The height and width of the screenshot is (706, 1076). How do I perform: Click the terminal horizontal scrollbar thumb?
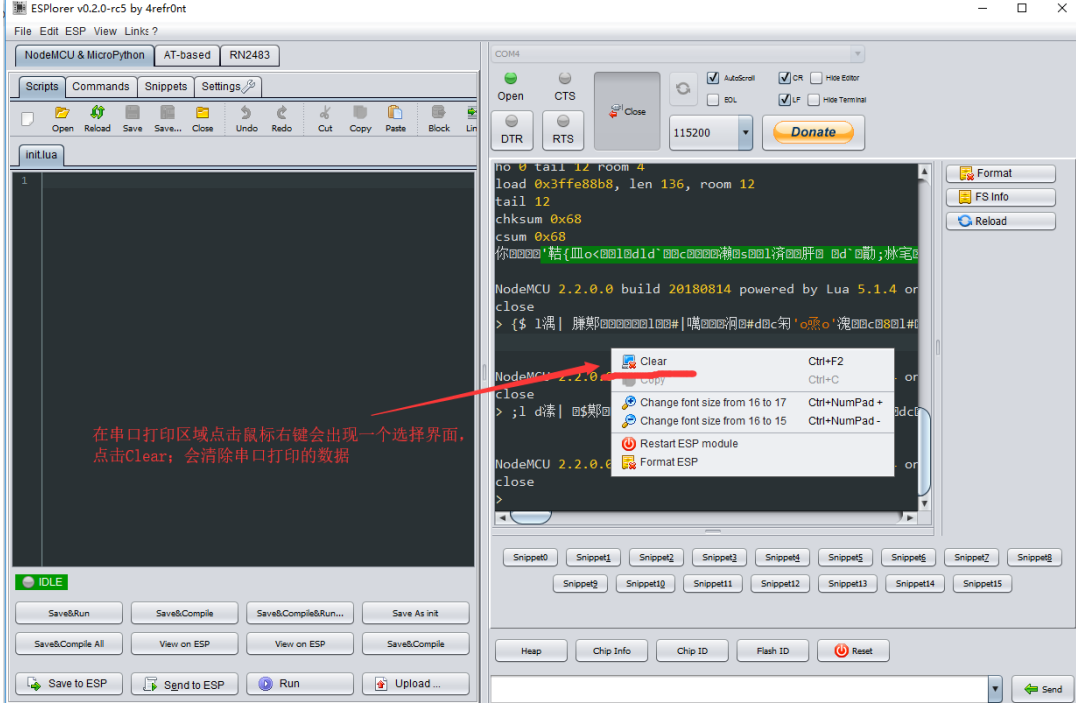pos(530,517)
